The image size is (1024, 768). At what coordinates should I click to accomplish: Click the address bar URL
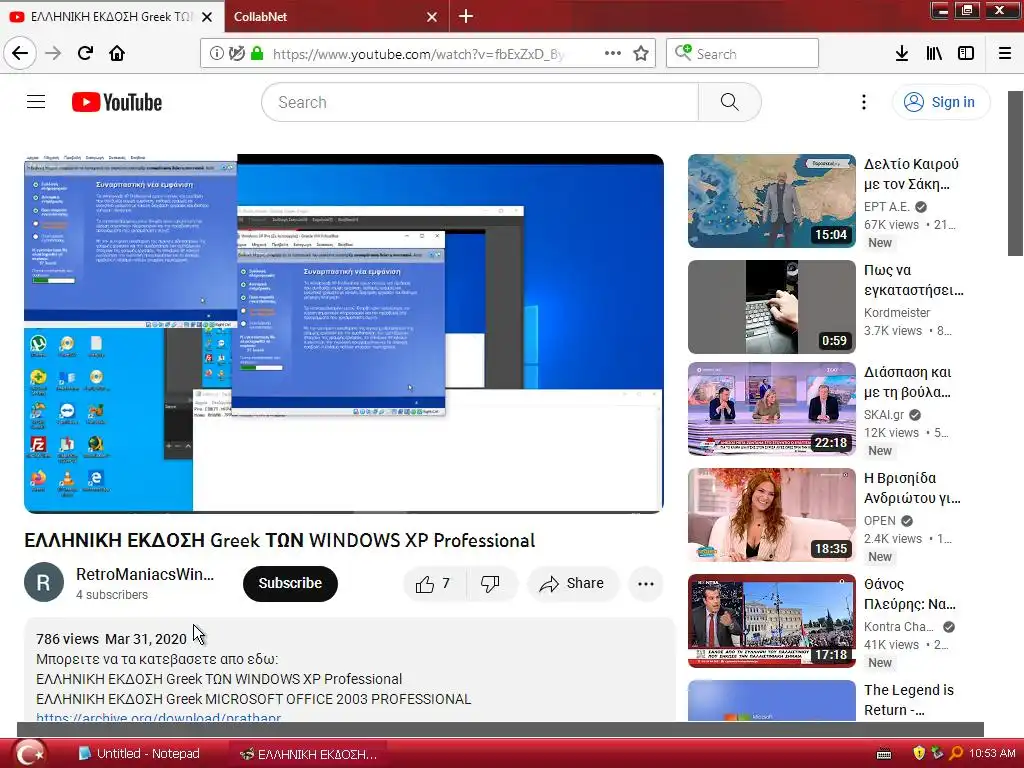tap(418, 54)
